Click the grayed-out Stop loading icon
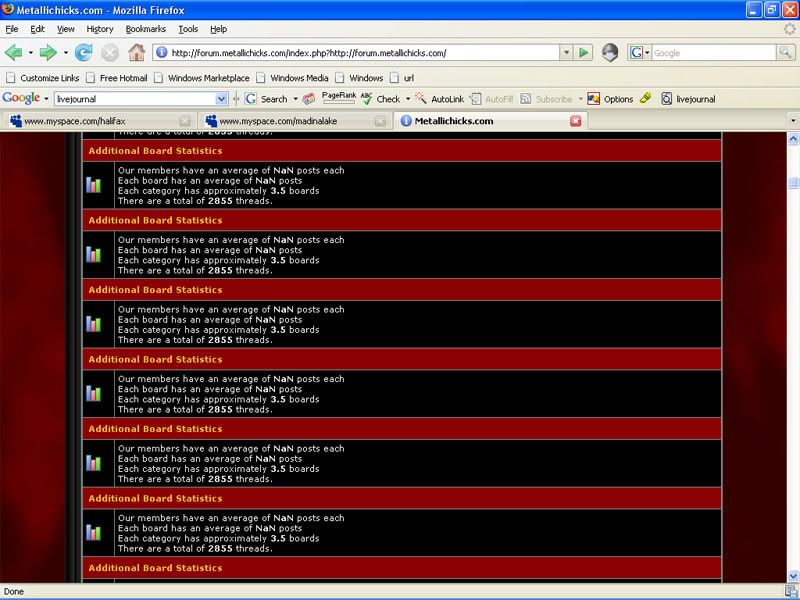Screen dimensions: 800x600 click(110, 53)
